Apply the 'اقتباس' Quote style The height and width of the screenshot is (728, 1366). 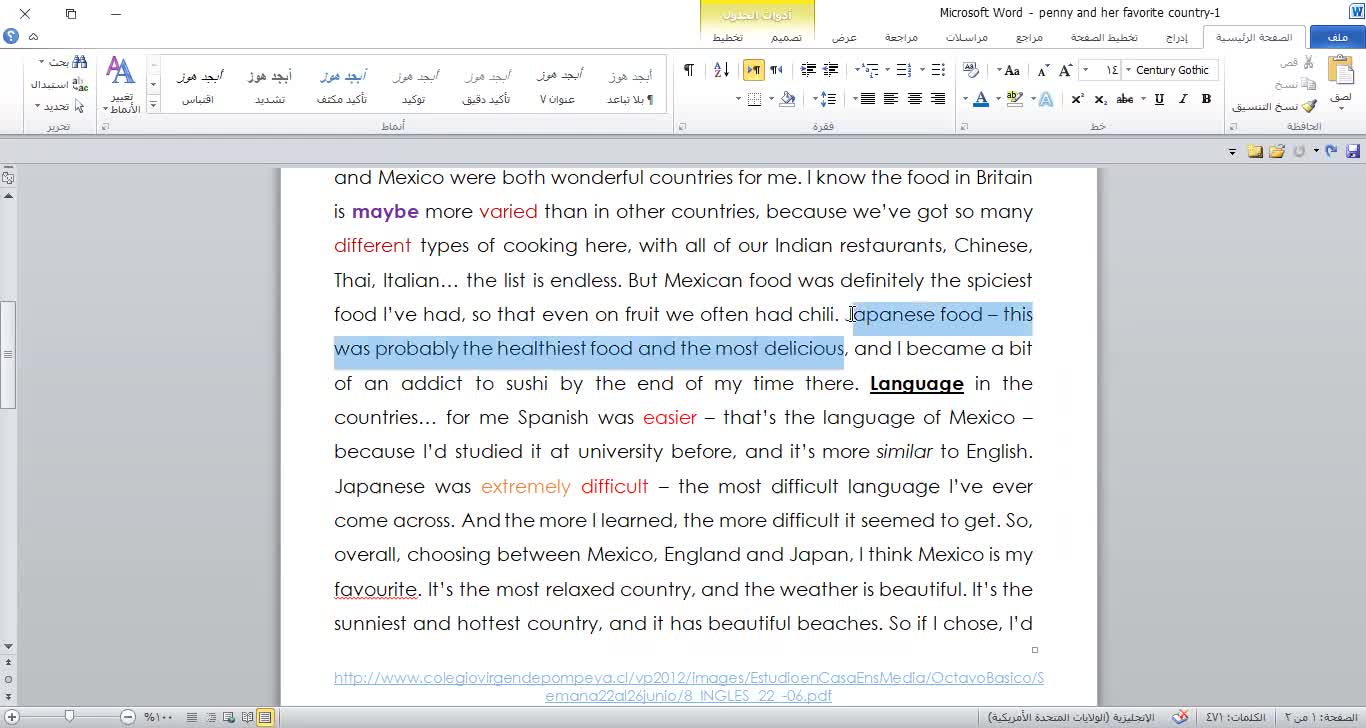pyautogui.click(x=198, y=87)
